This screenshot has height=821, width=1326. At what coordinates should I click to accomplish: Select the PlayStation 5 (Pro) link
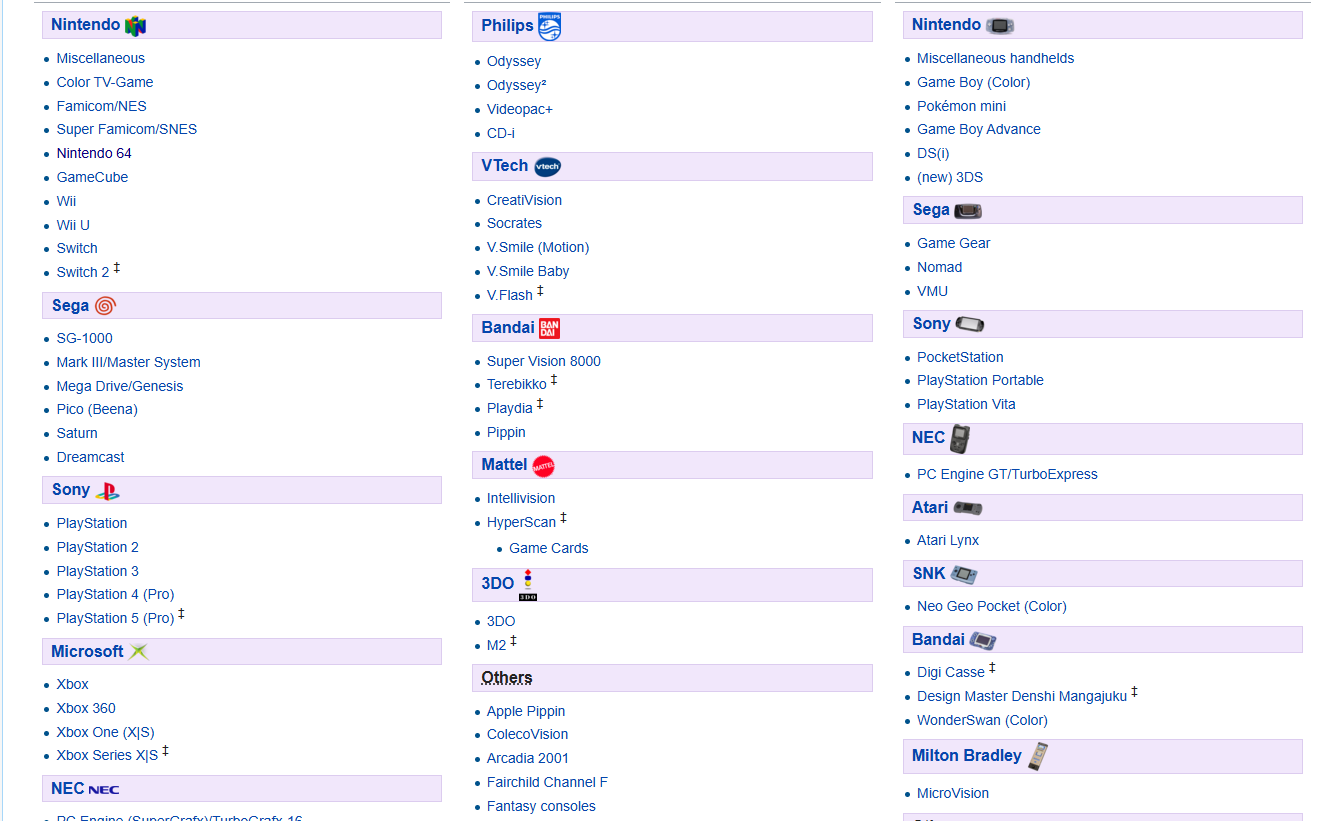click(x=116, y=618)
